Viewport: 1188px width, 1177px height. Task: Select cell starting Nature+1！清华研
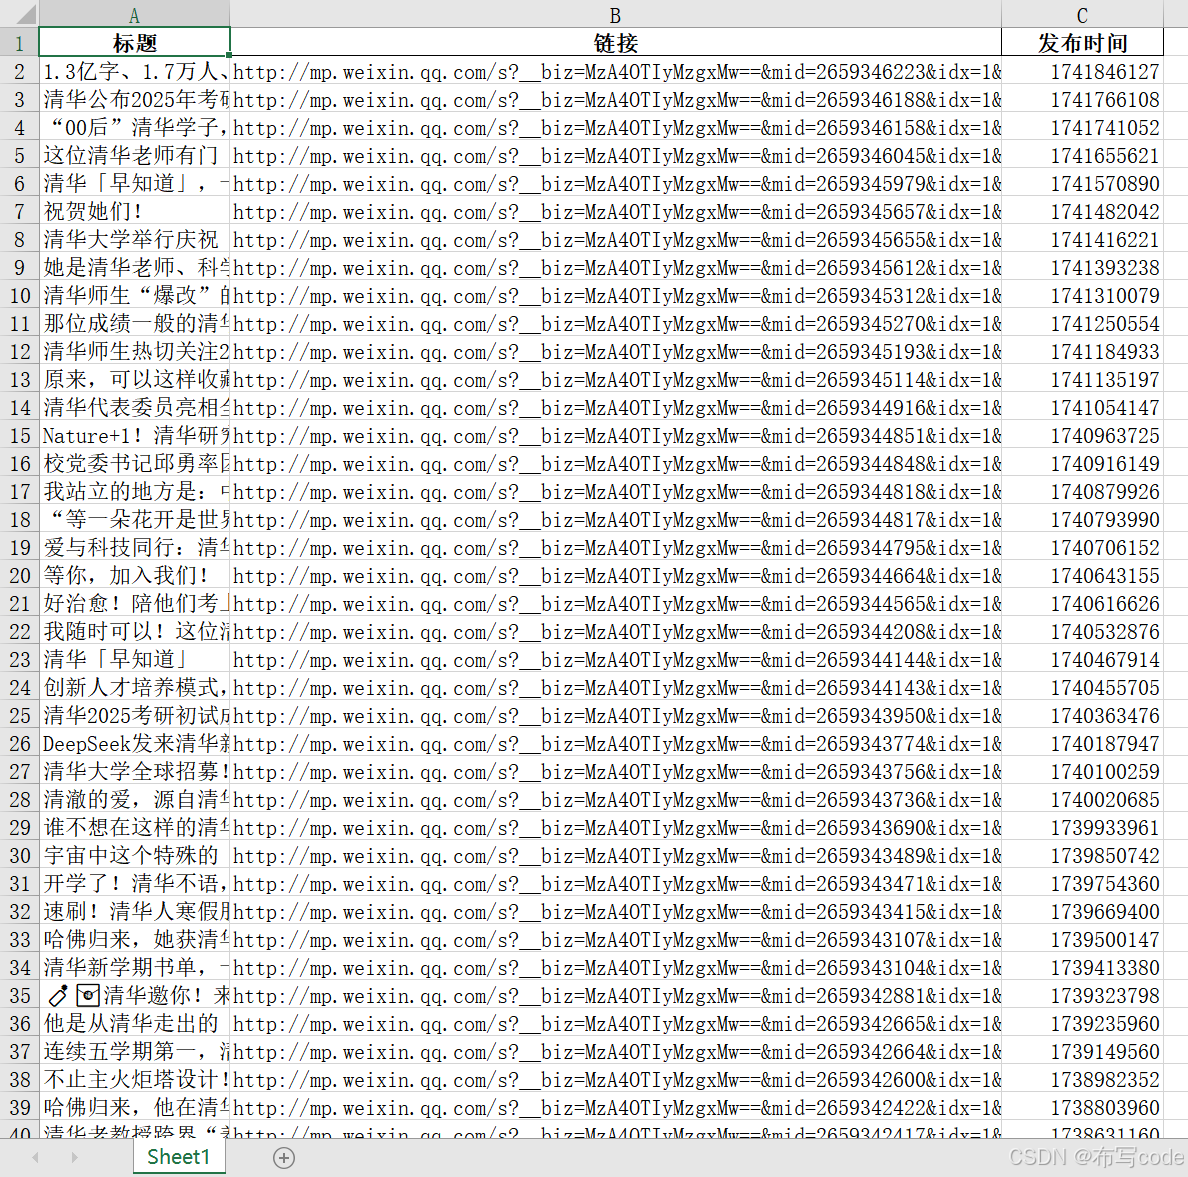(134, 436)
